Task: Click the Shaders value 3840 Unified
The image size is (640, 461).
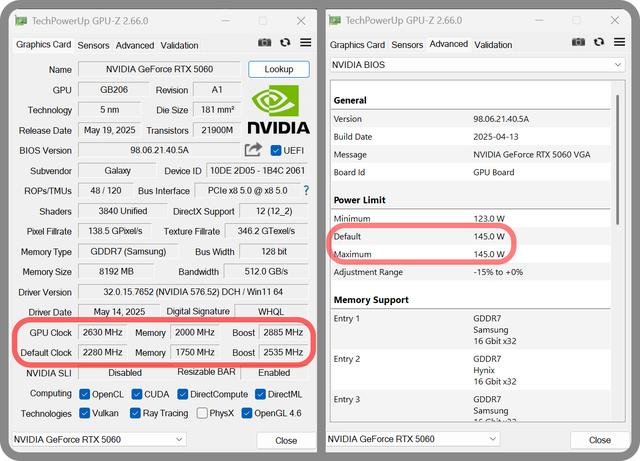Action: 123,211
